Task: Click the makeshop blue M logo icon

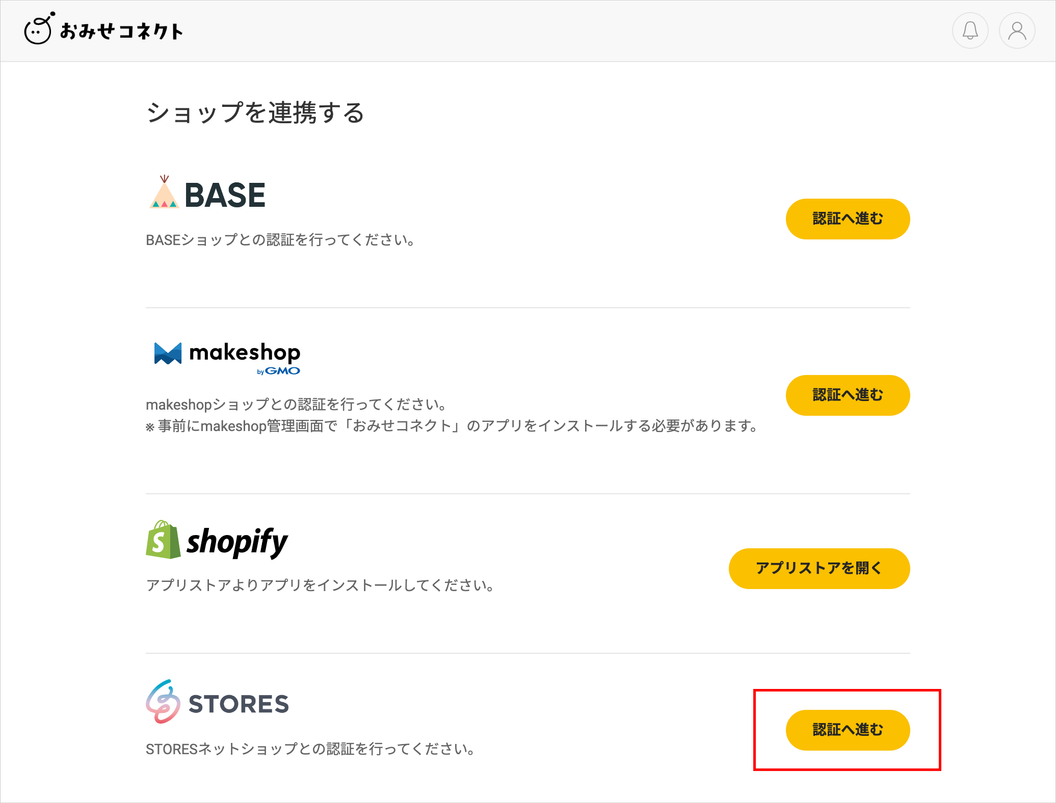Action: (168, 353)
